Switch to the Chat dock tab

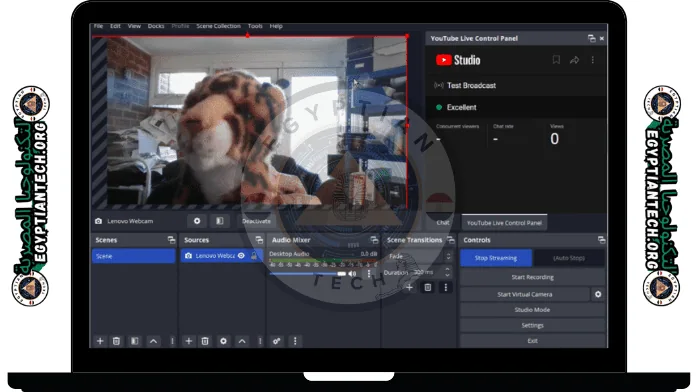pos(442,222)
